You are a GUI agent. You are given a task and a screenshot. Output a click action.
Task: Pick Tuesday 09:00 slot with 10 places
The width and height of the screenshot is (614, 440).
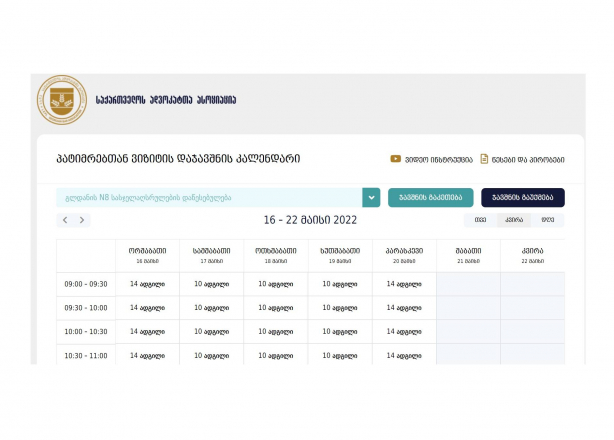coord(212,284)
